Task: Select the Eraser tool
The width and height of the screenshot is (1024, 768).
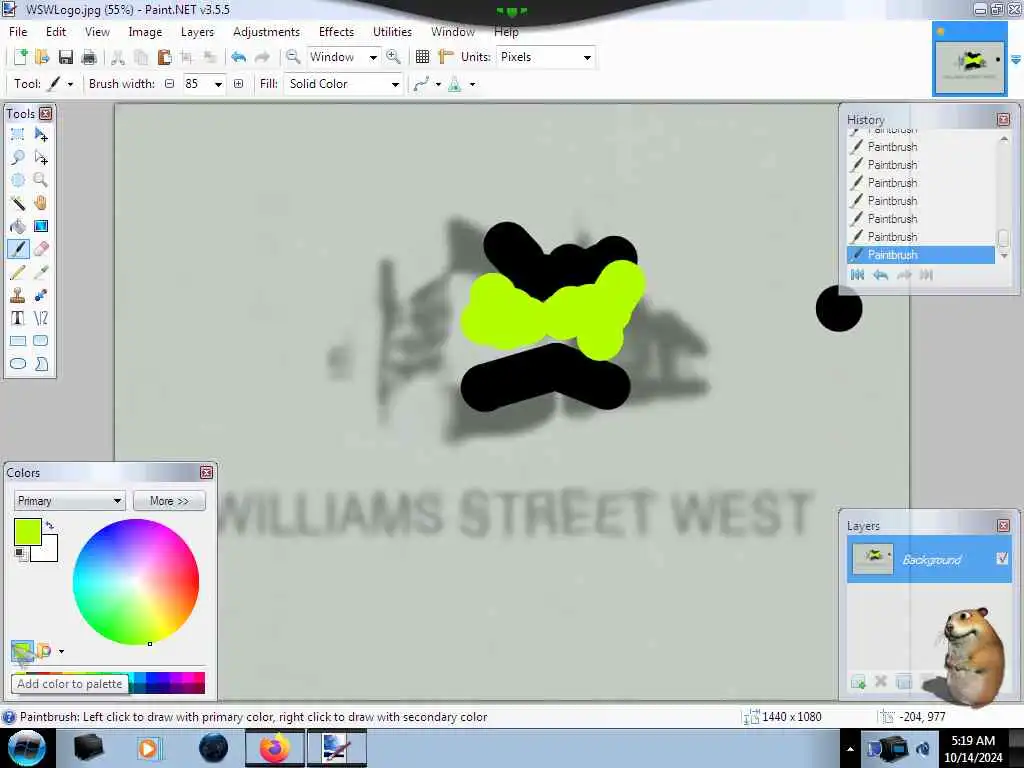Action: tap(40, 249)
